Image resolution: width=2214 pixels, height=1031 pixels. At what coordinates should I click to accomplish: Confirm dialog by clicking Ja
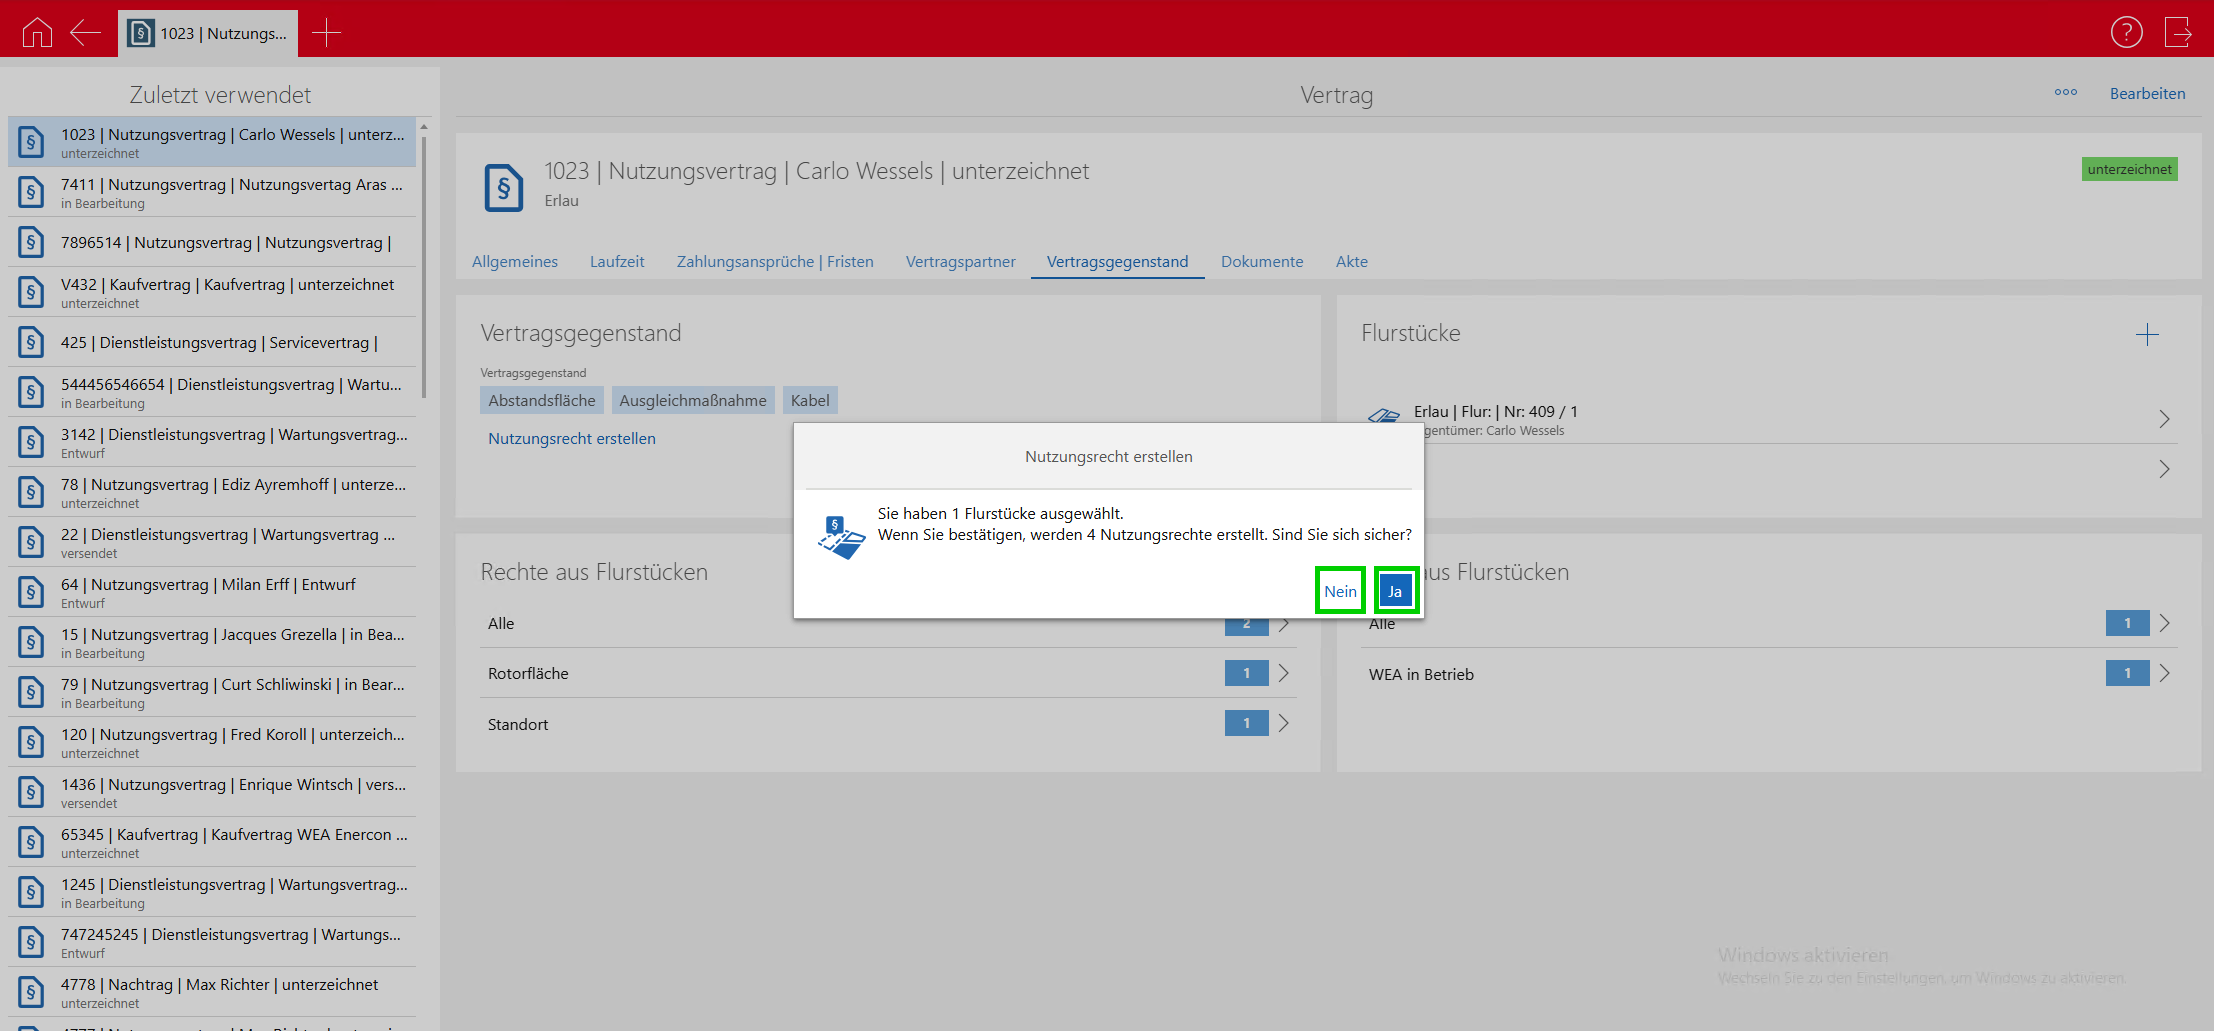(x=1395, y=591)
